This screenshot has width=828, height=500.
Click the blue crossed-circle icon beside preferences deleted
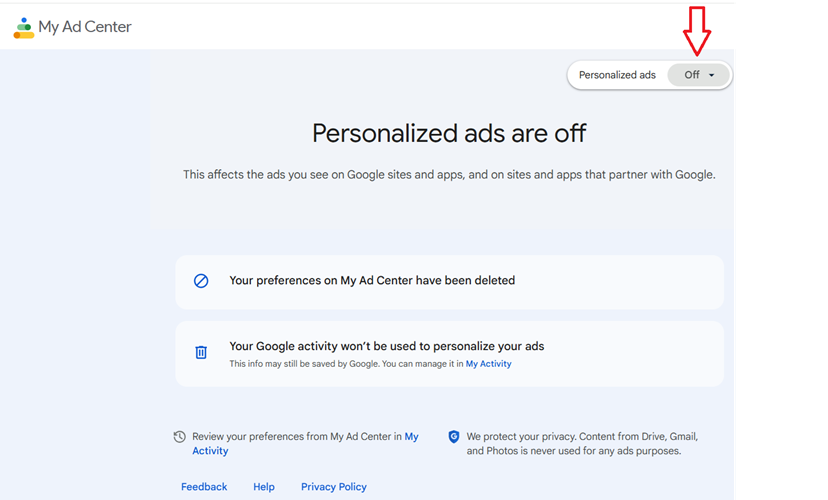[201, 281]
